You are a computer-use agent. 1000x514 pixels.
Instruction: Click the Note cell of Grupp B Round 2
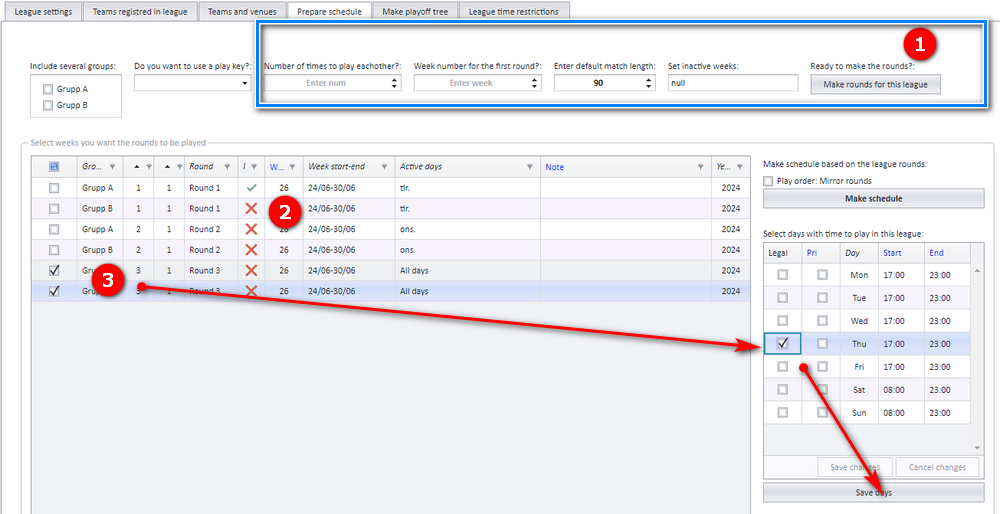click(626, 250)
